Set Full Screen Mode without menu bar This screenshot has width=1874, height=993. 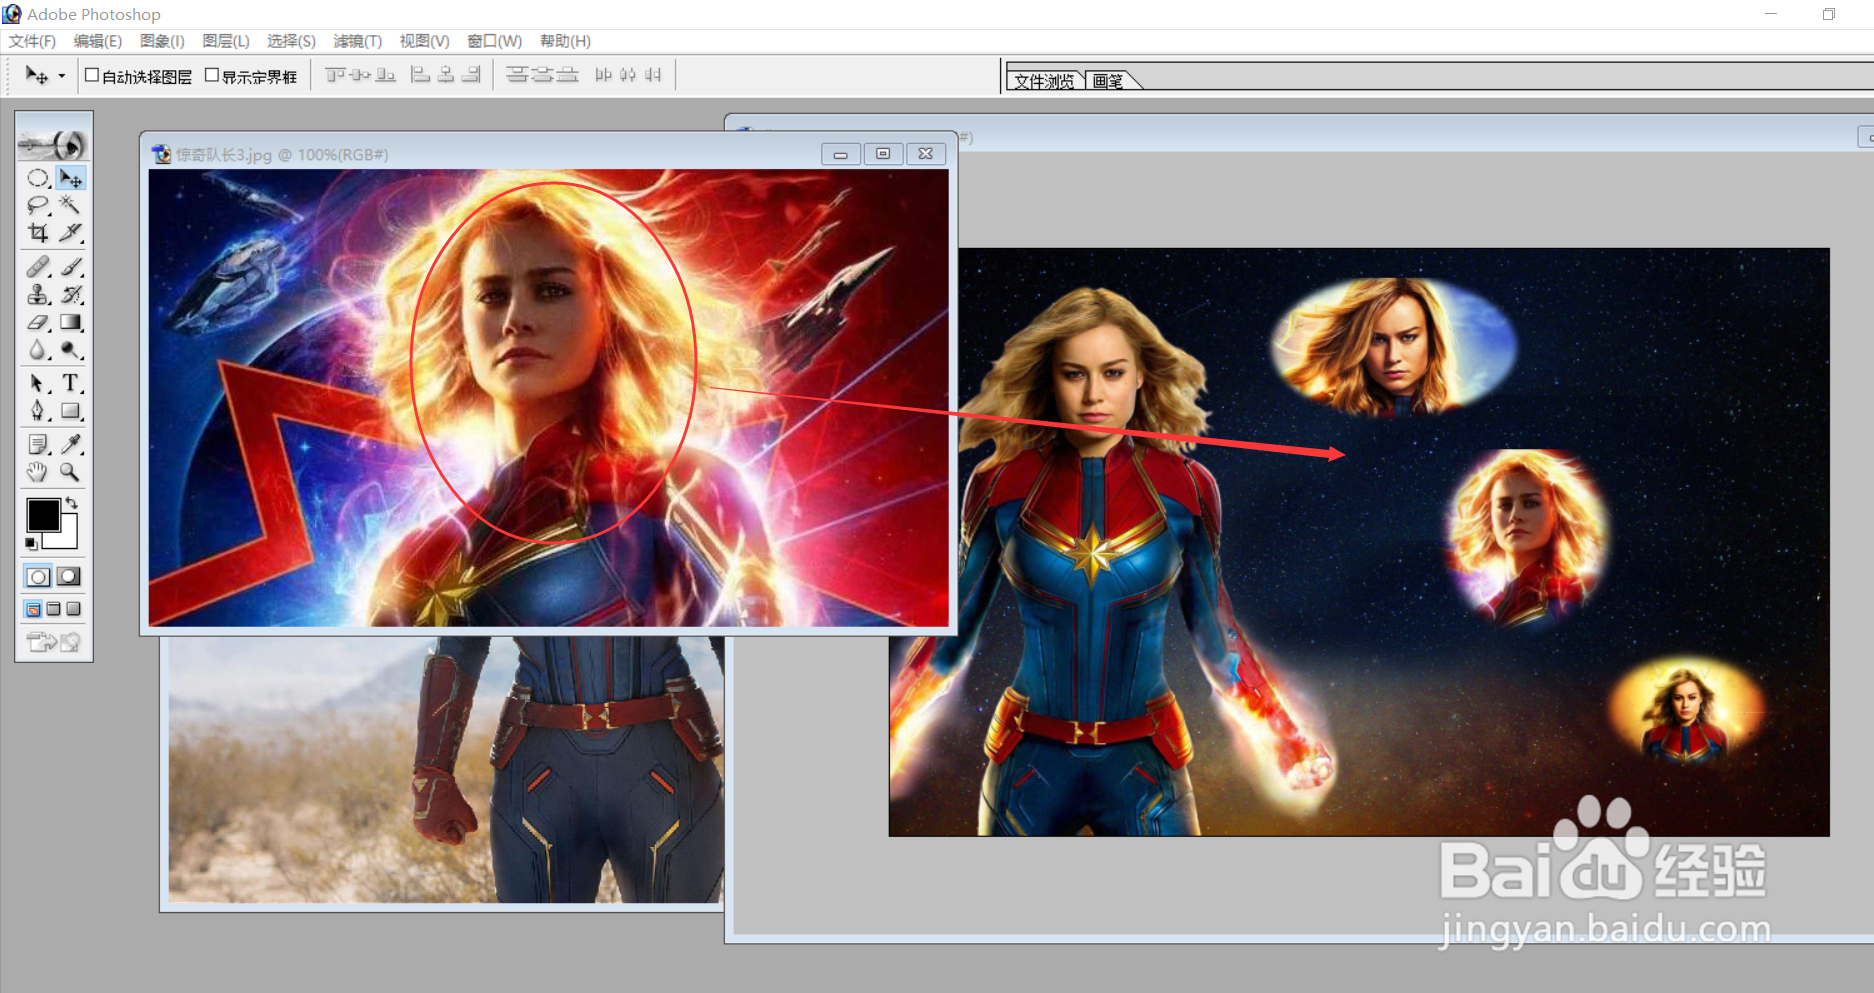(x=73, y=609)
